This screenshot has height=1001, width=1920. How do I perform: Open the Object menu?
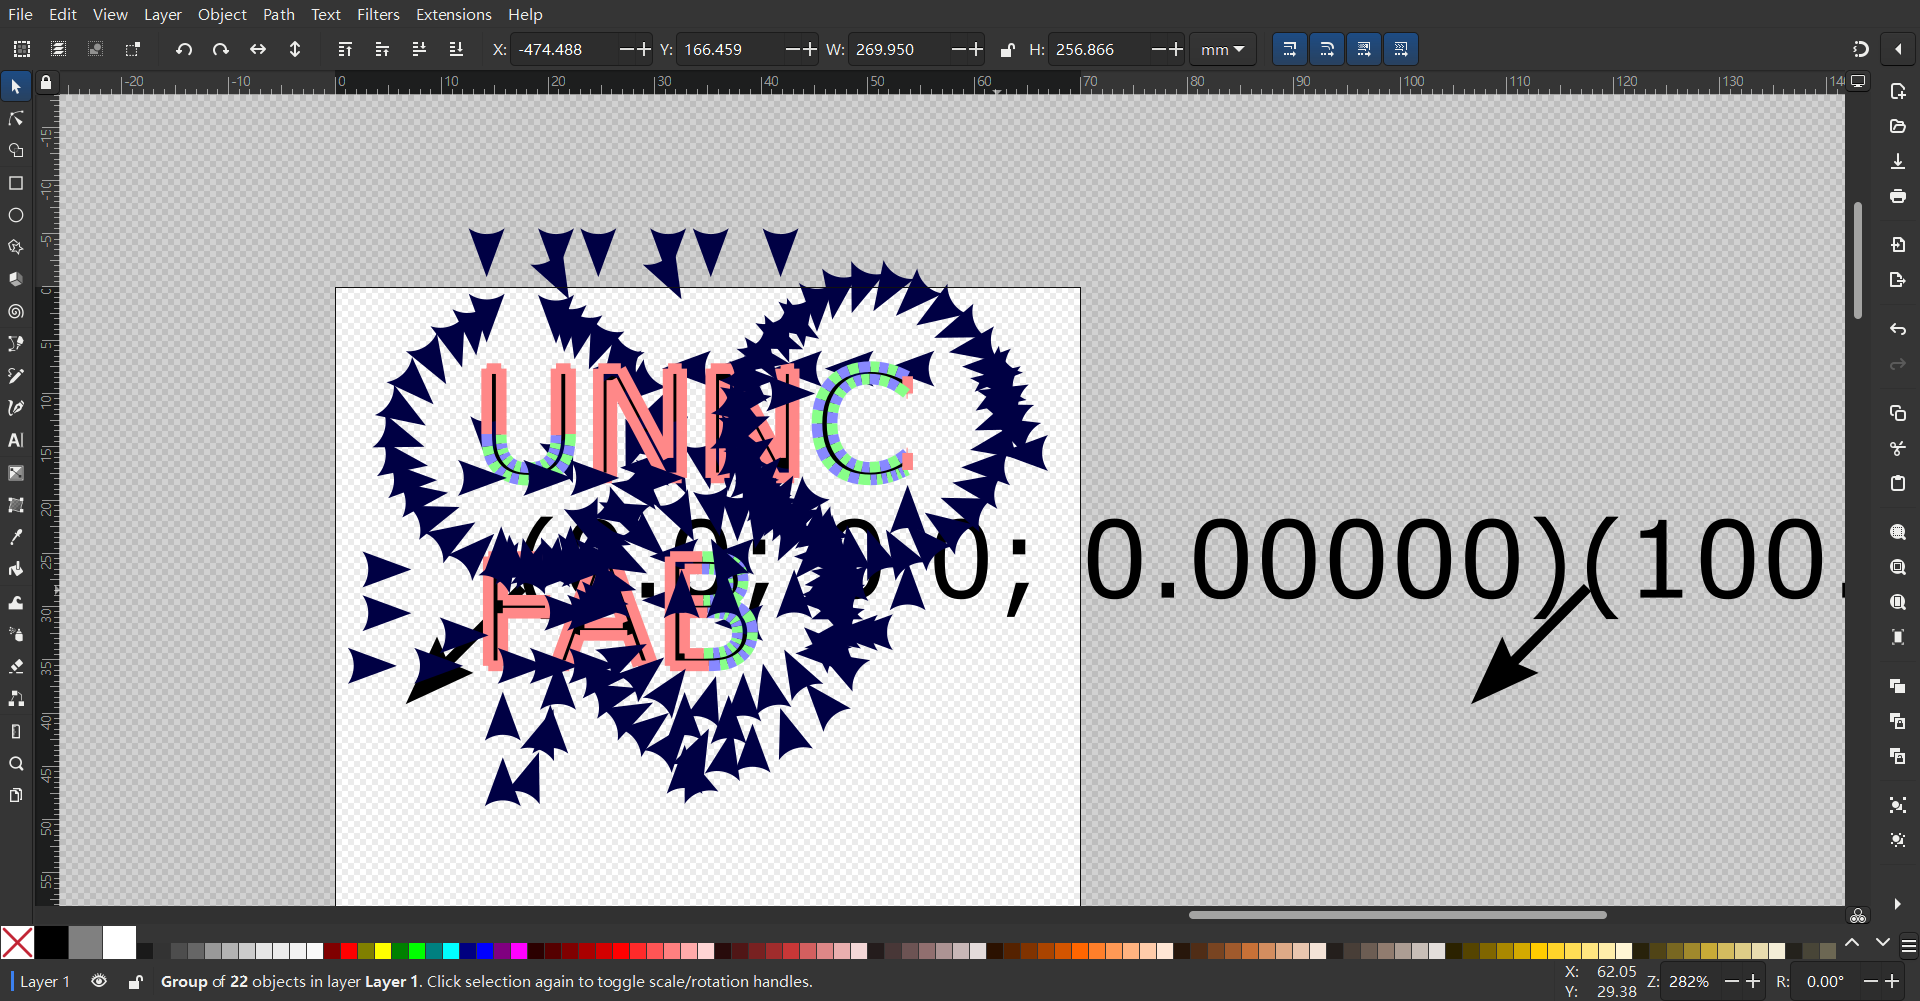pyautogui.click(x=222, y=14)
